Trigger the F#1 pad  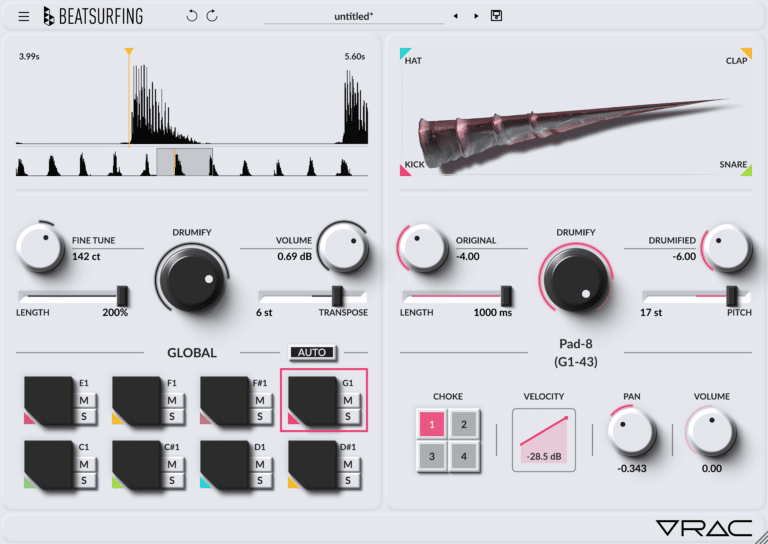225,401
